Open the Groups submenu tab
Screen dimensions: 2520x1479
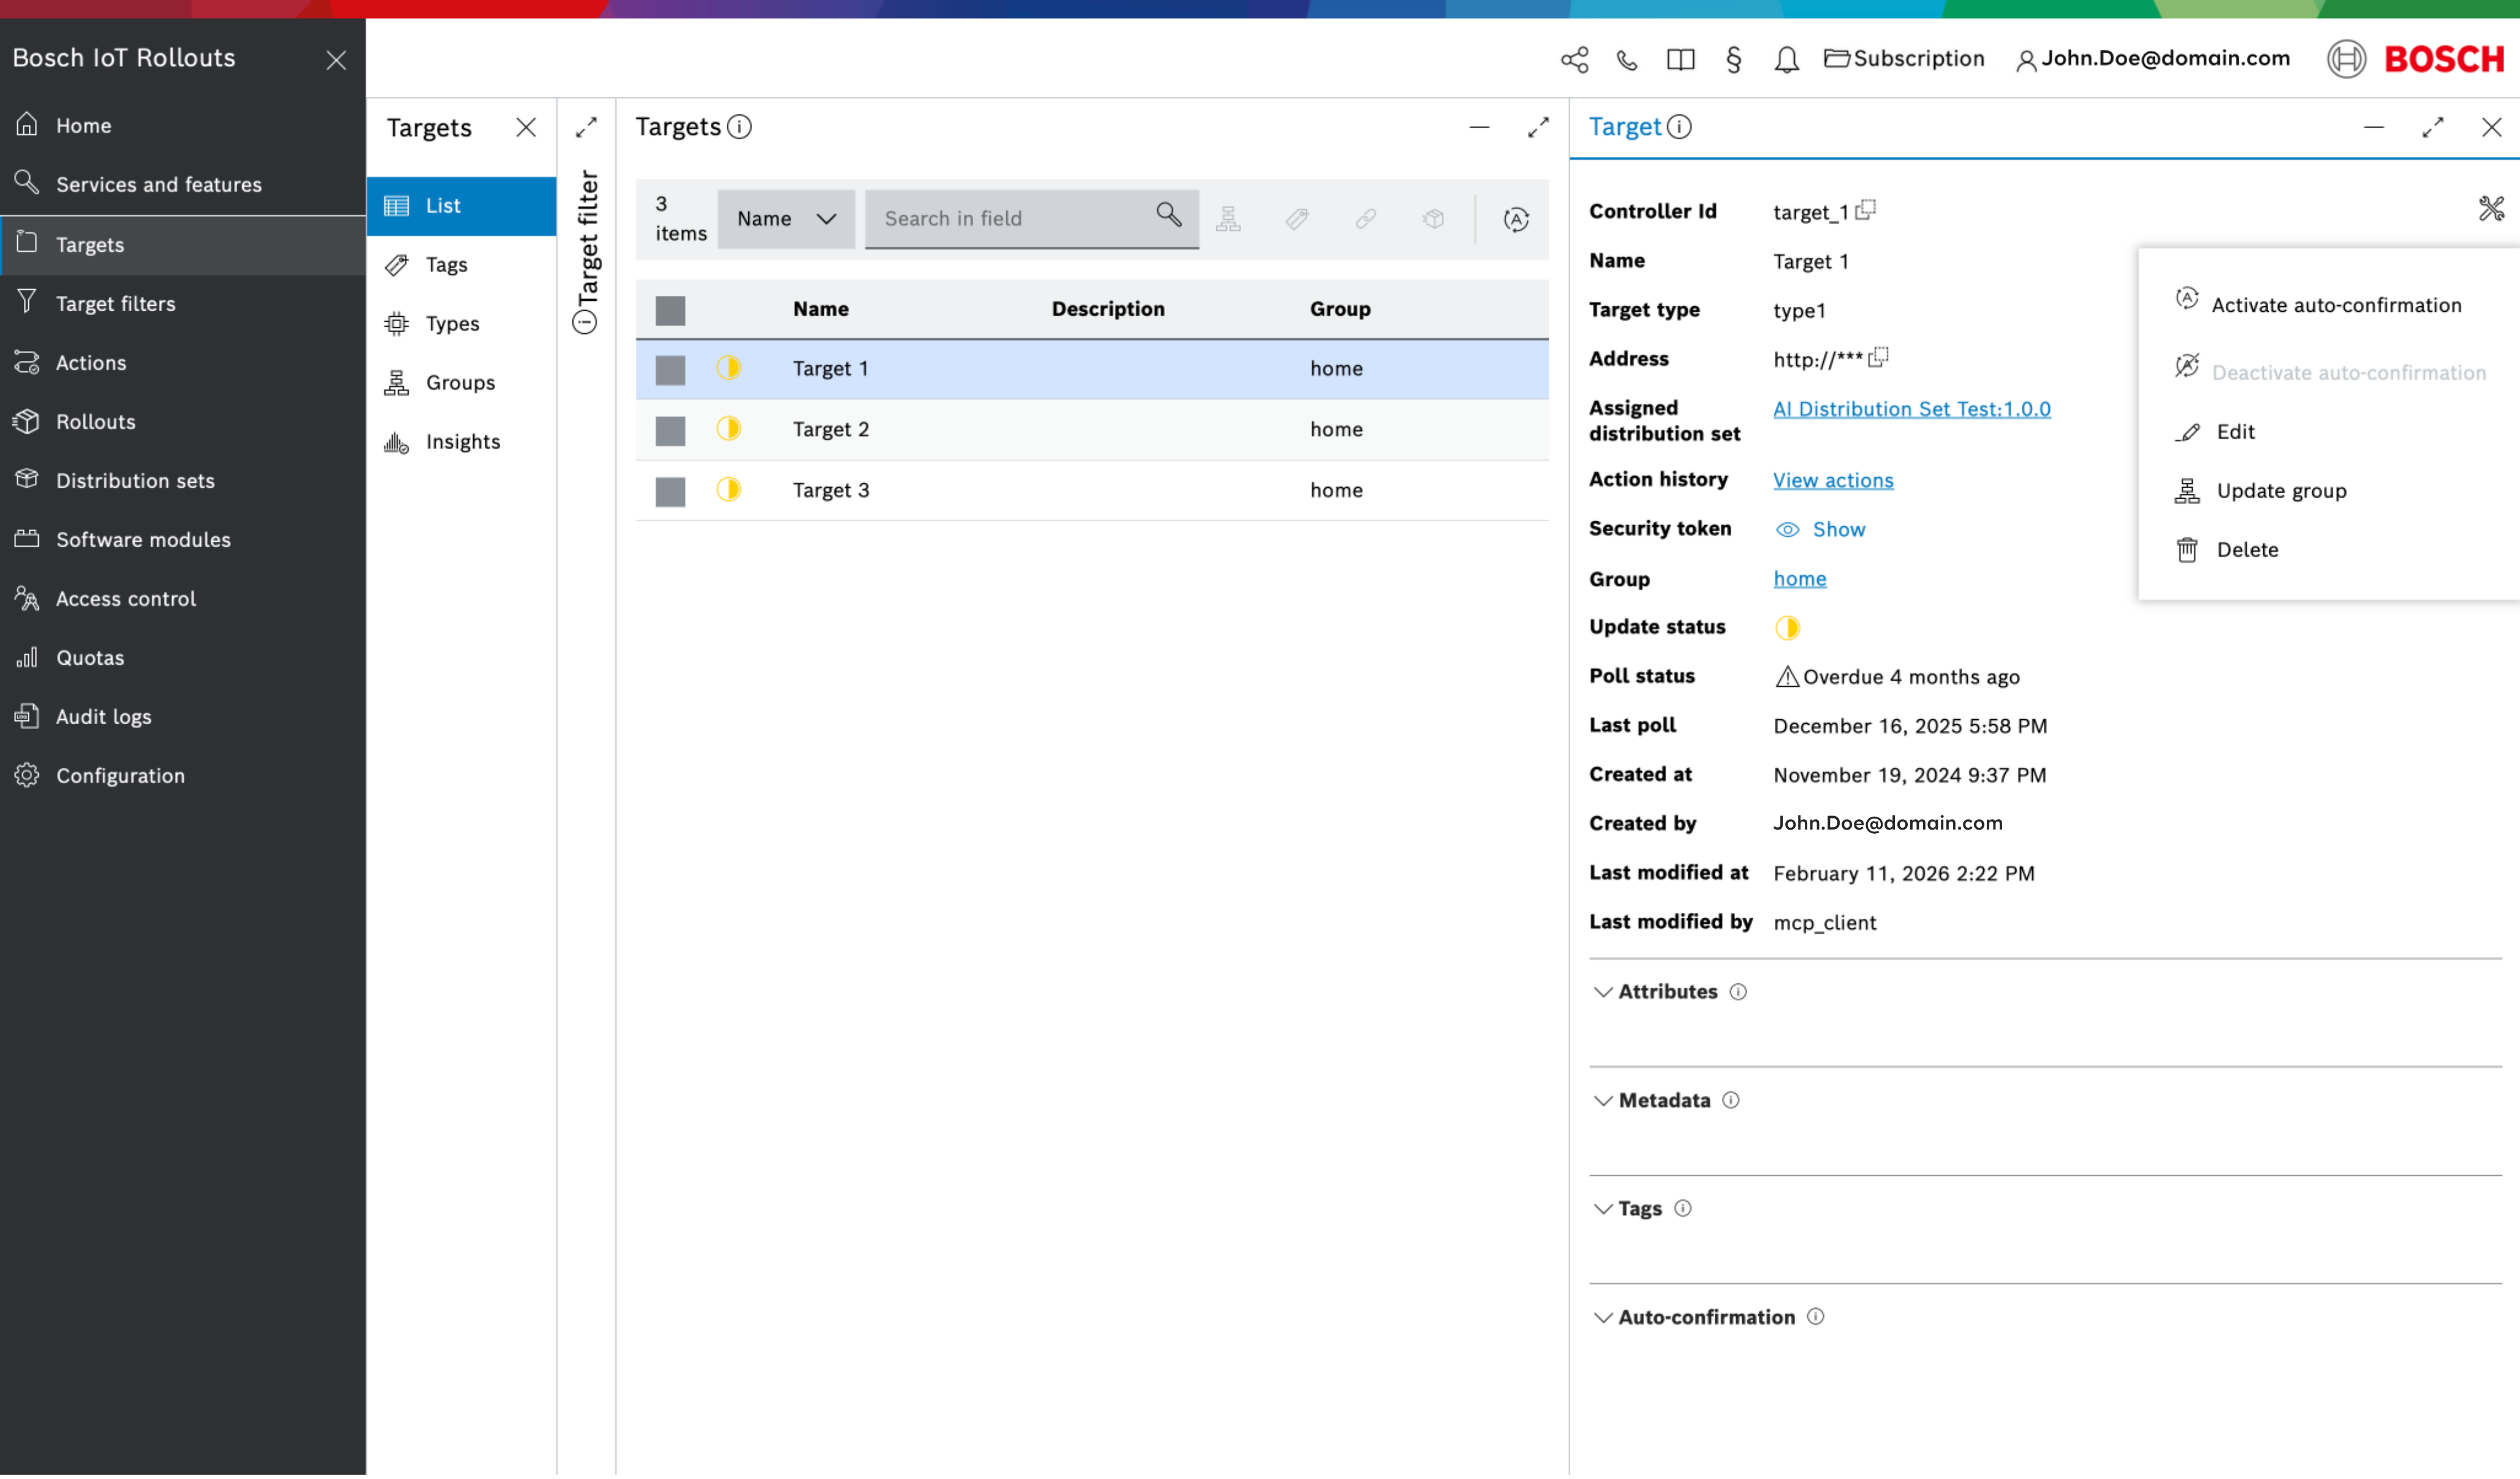[461, 383]
